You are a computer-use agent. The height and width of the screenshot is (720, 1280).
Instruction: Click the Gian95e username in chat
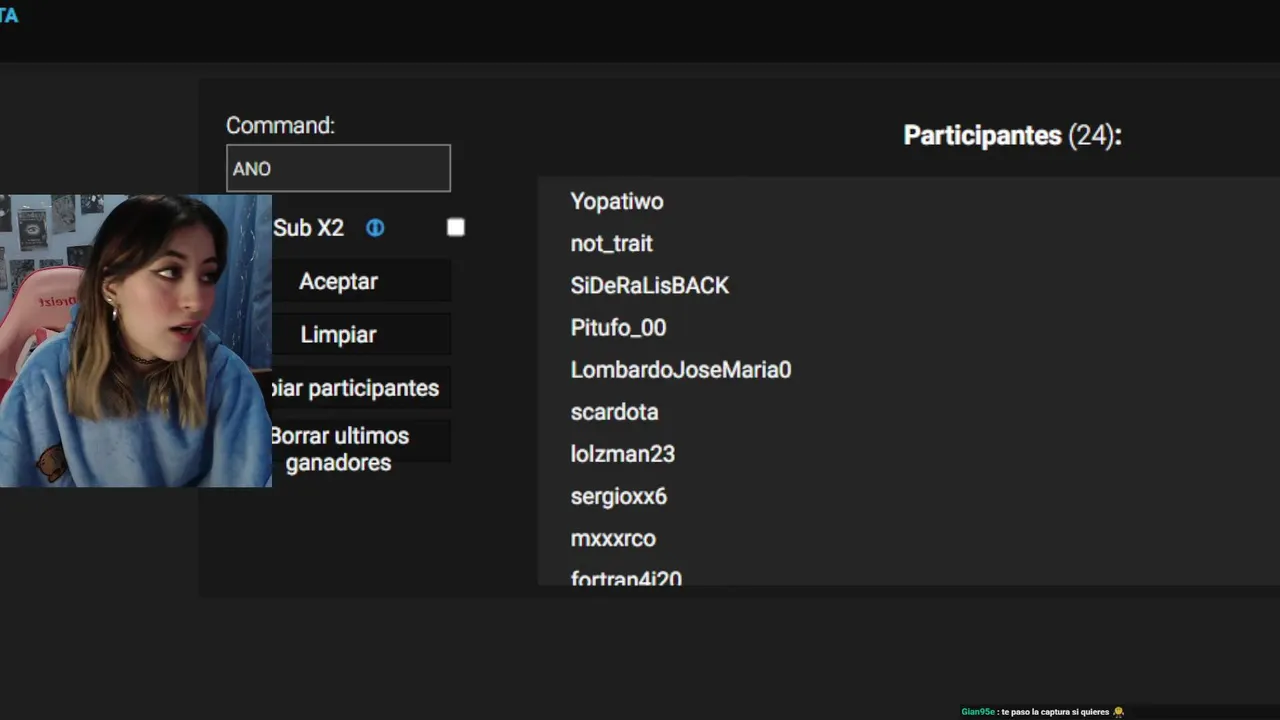[x=977, y=712]
